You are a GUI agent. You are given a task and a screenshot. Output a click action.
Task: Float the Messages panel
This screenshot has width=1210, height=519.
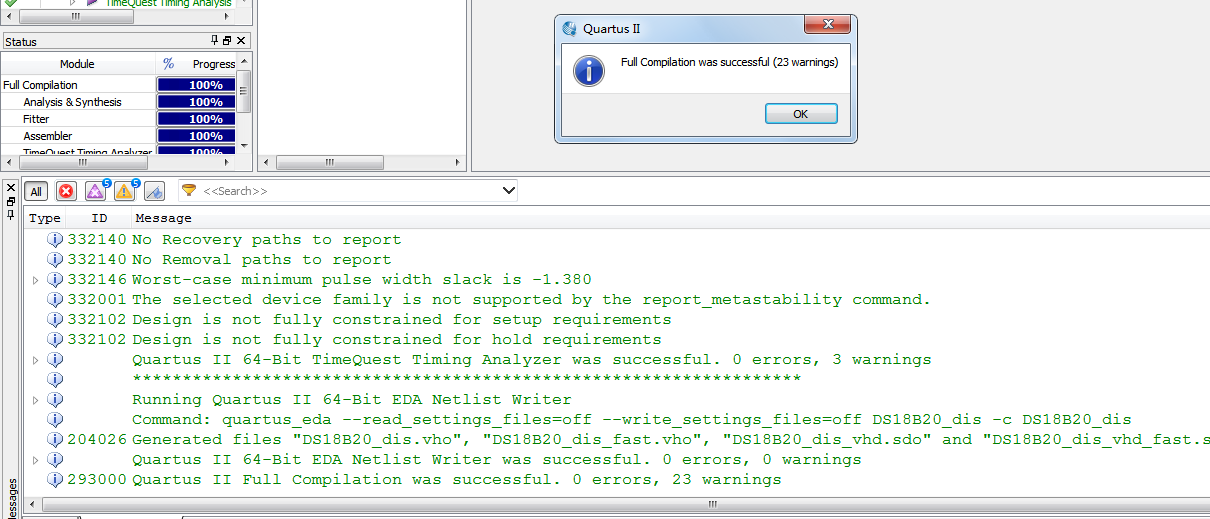click(11, 201)
